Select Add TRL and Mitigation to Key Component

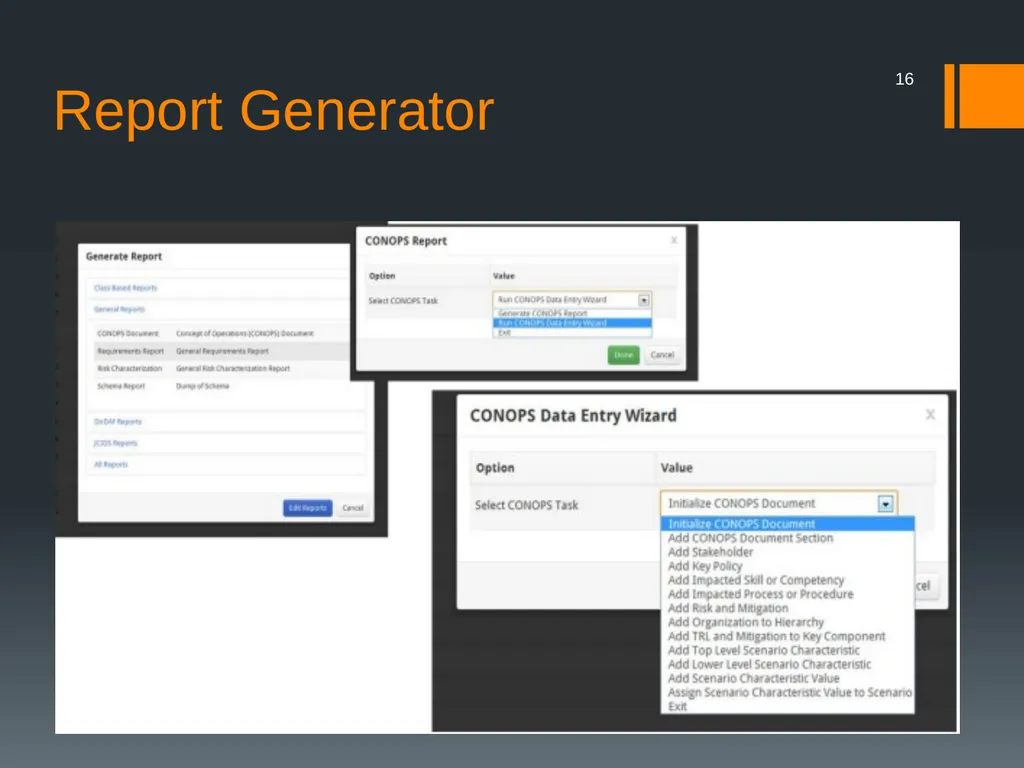[x=788, y=637]
